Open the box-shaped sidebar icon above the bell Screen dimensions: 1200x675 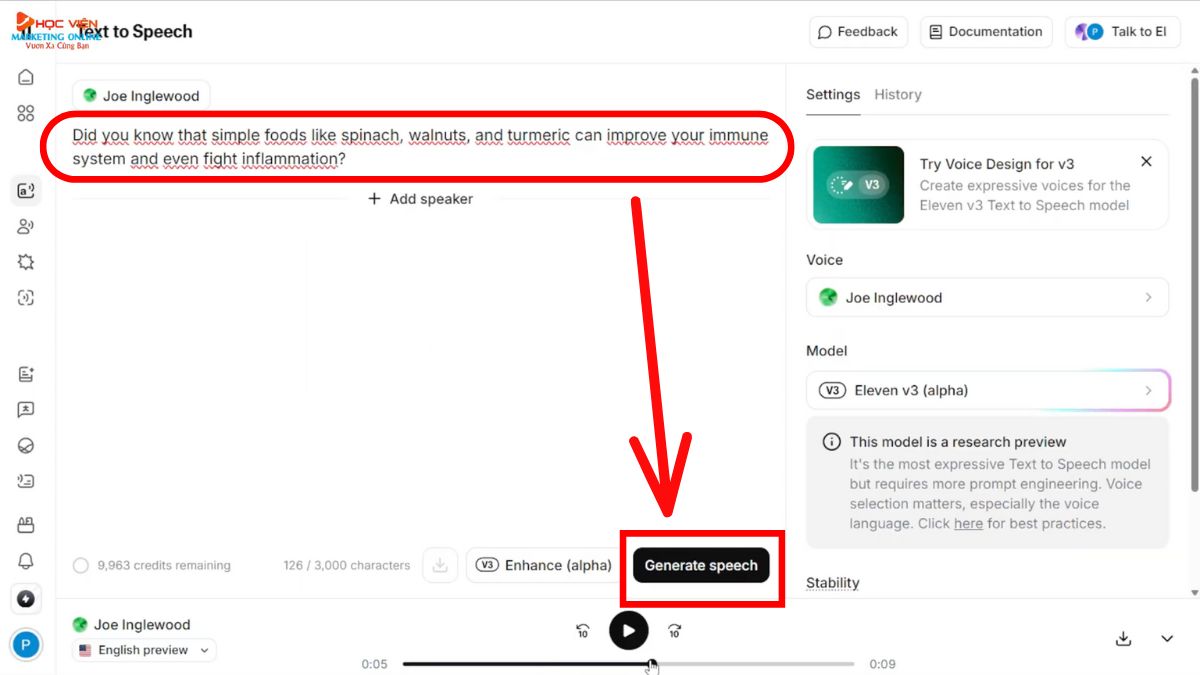[26, 525]
